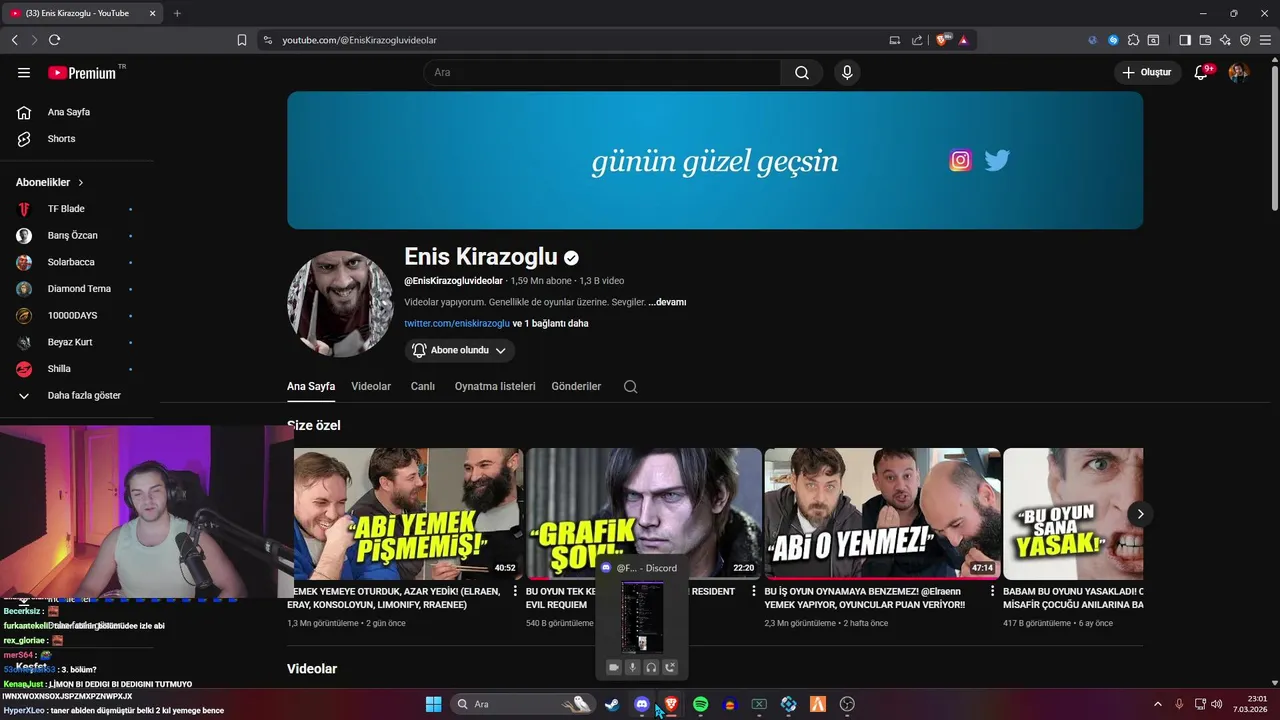This screenshot has height=720, width=1280.
Task: Toggle Brave Shields lion icon
Action: [x=942, y=40]
